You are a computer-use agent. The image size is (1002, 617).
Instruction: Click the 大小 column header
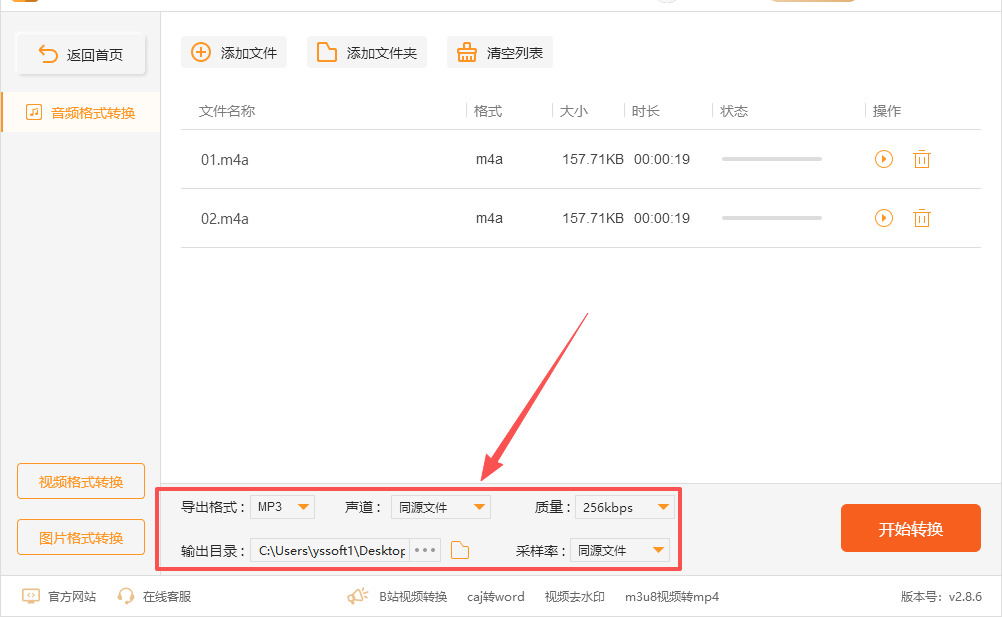click(x=573, y=111)
